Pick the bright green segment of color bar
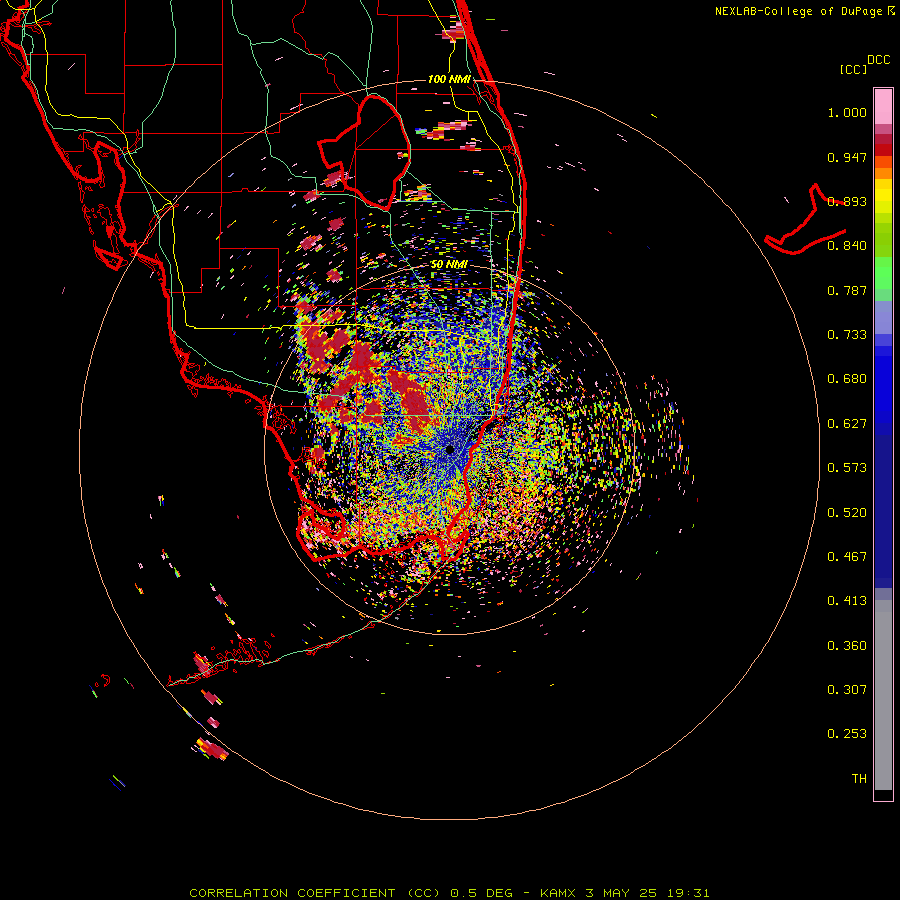 [883, 273]
